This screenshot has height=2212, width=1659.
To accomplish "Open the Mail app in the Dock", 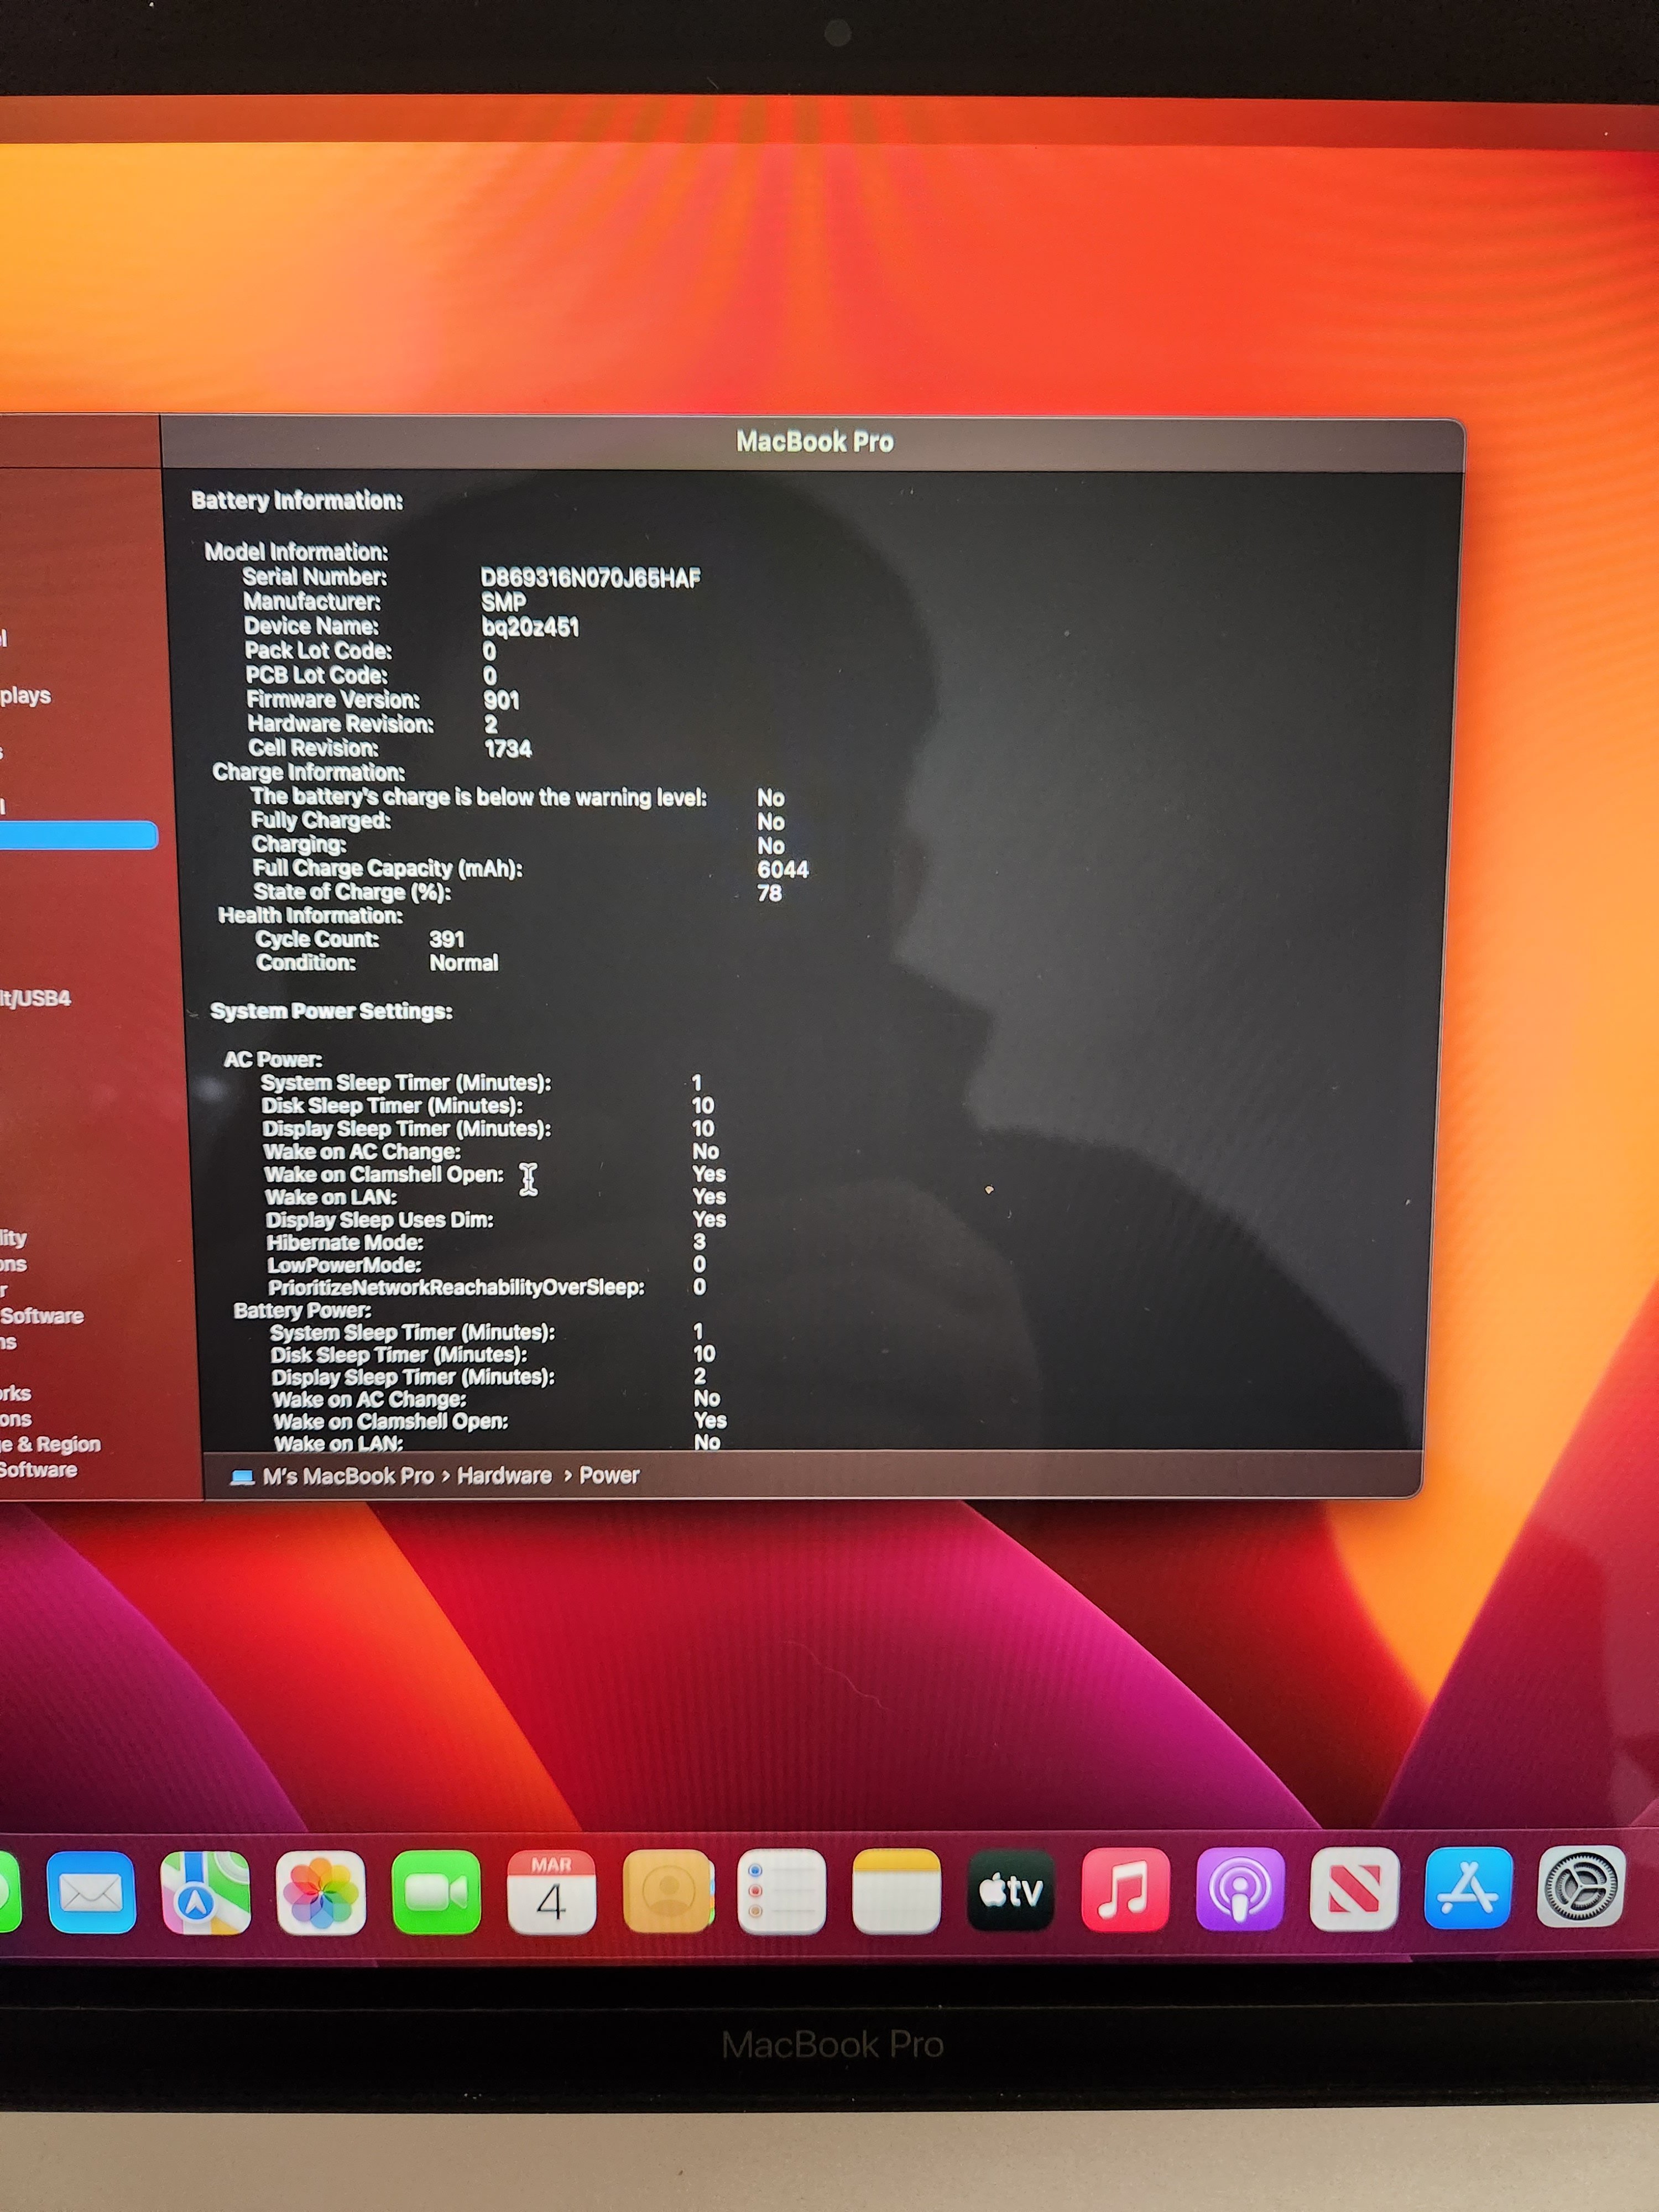I will [x=91, y=1892].
